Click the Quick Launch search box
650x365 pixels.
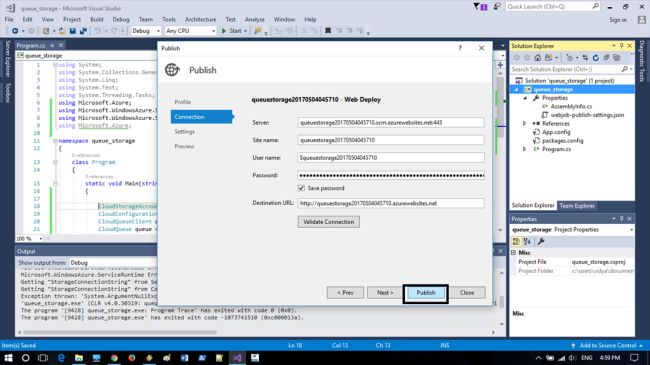[x=553, y=7]
